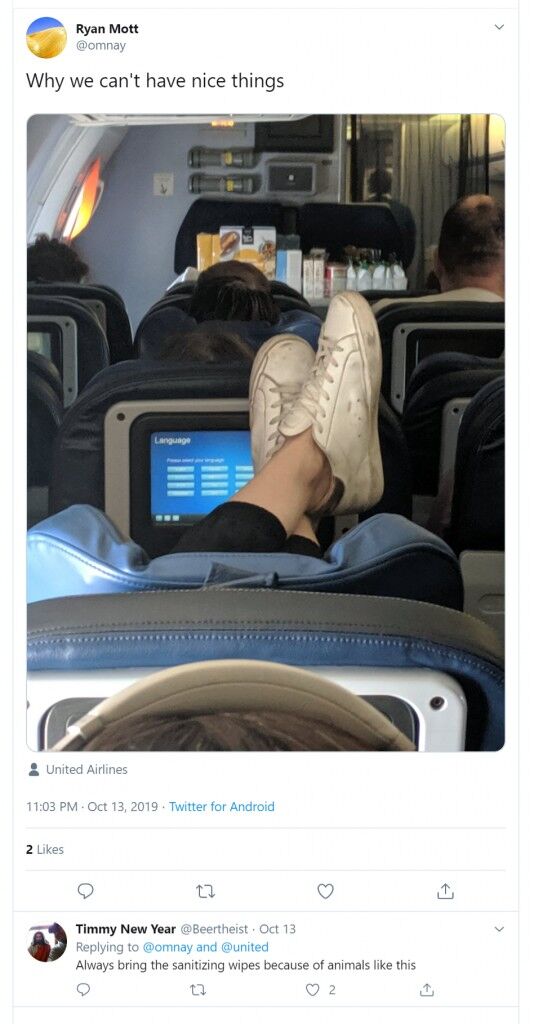Click the 11:03 PM Oct 13 timestamp
Screen dimensions: 534x1024
click(91, 807)
